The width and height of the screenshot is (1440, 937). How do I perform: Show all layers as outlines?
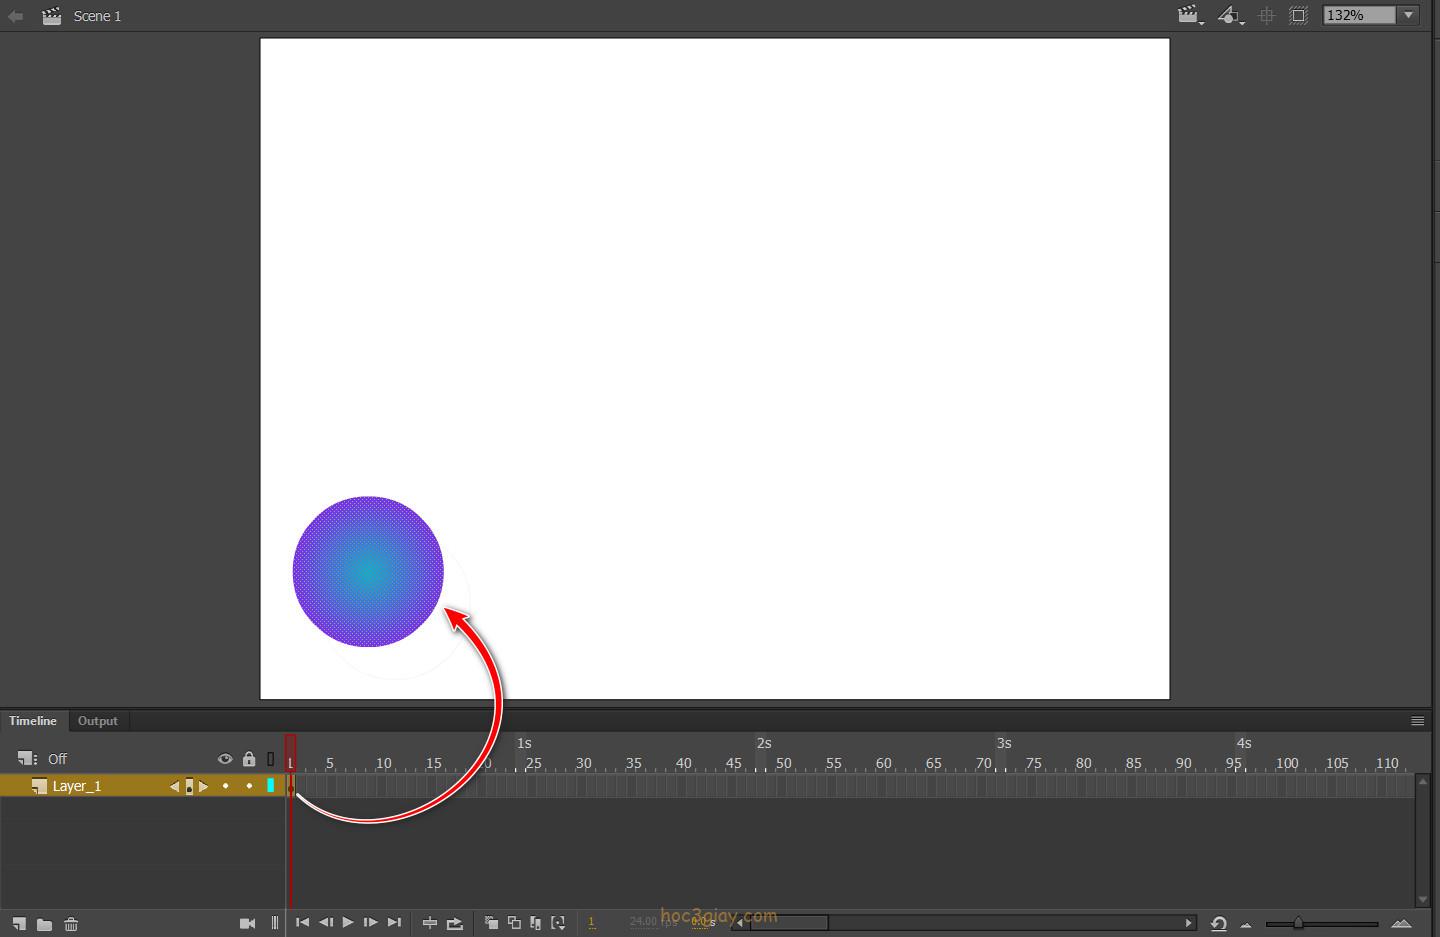click(270, 759)
